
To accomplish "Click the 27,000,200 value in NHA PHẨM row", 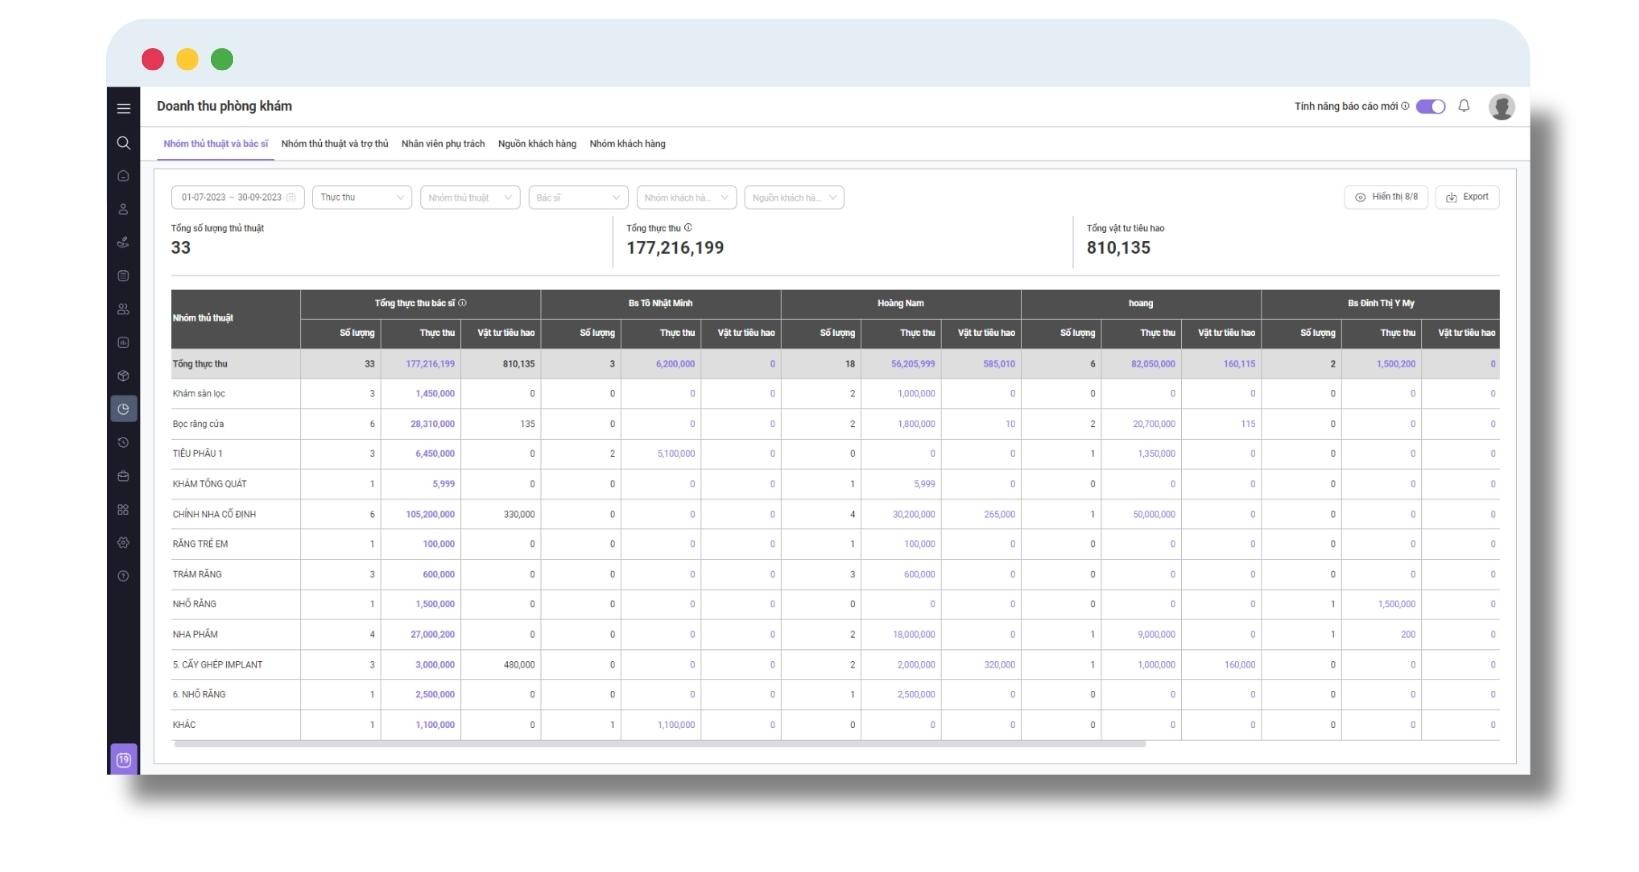I will point(432,634).
